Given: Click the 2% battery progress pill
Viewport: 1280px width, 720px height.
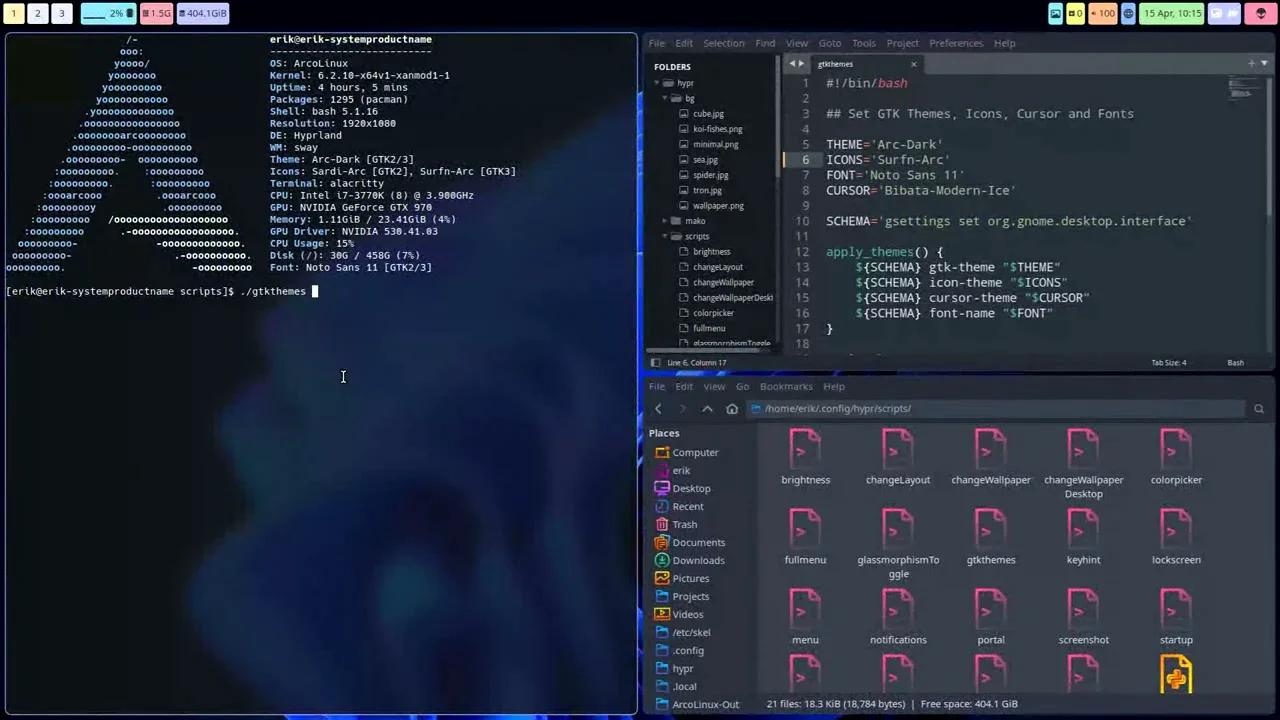Looking at the screenshot, I should (x=110, y=13).
